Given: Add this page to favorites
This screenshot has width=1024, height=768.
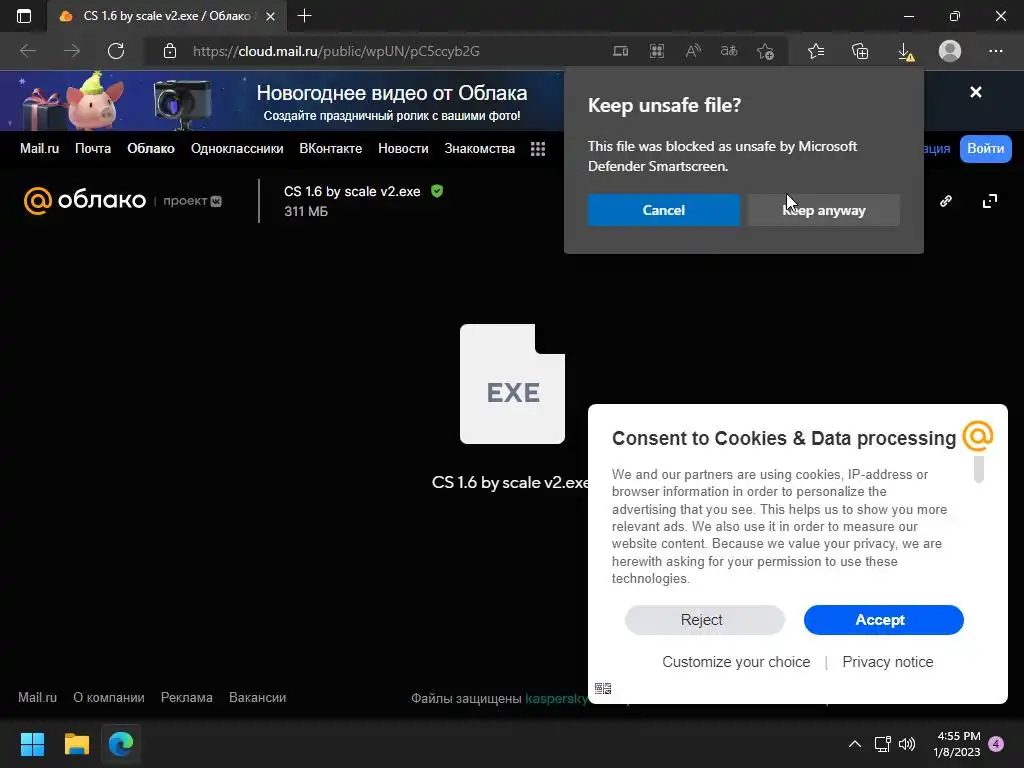Looking at the screenshot, I should point(765,51).
